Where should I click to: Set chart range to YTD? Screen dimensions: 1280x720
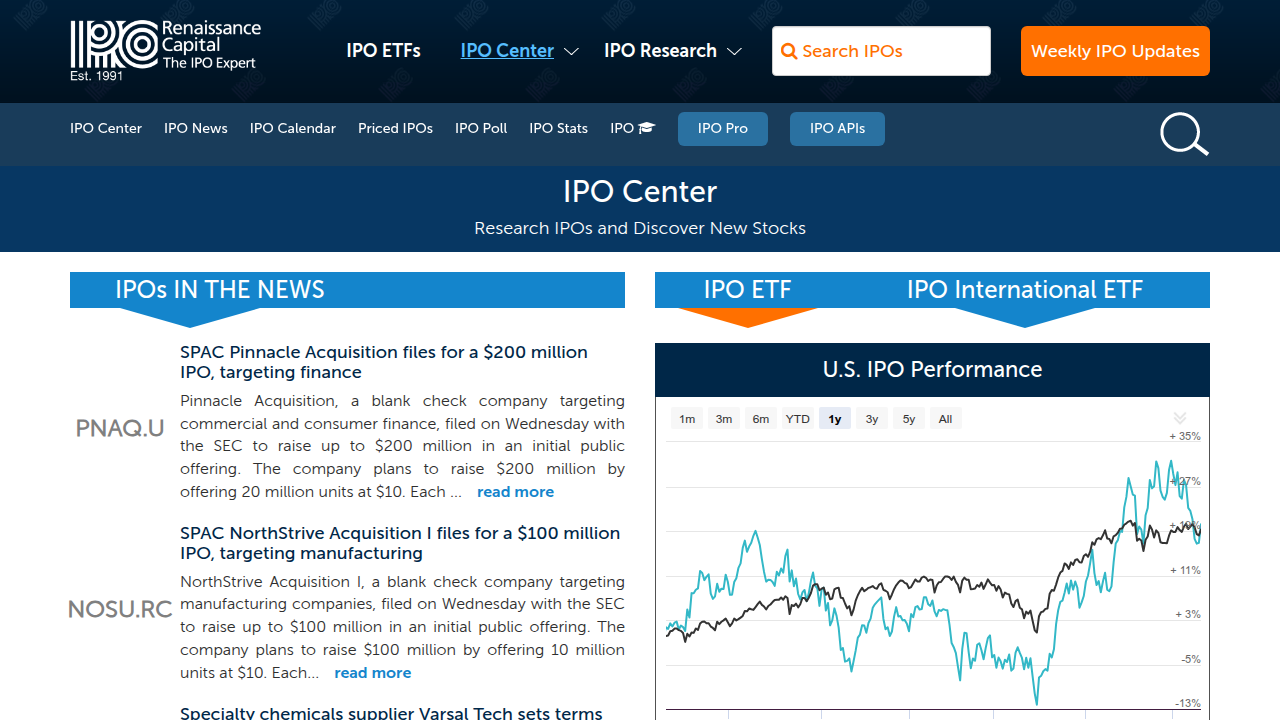(797, 419)
